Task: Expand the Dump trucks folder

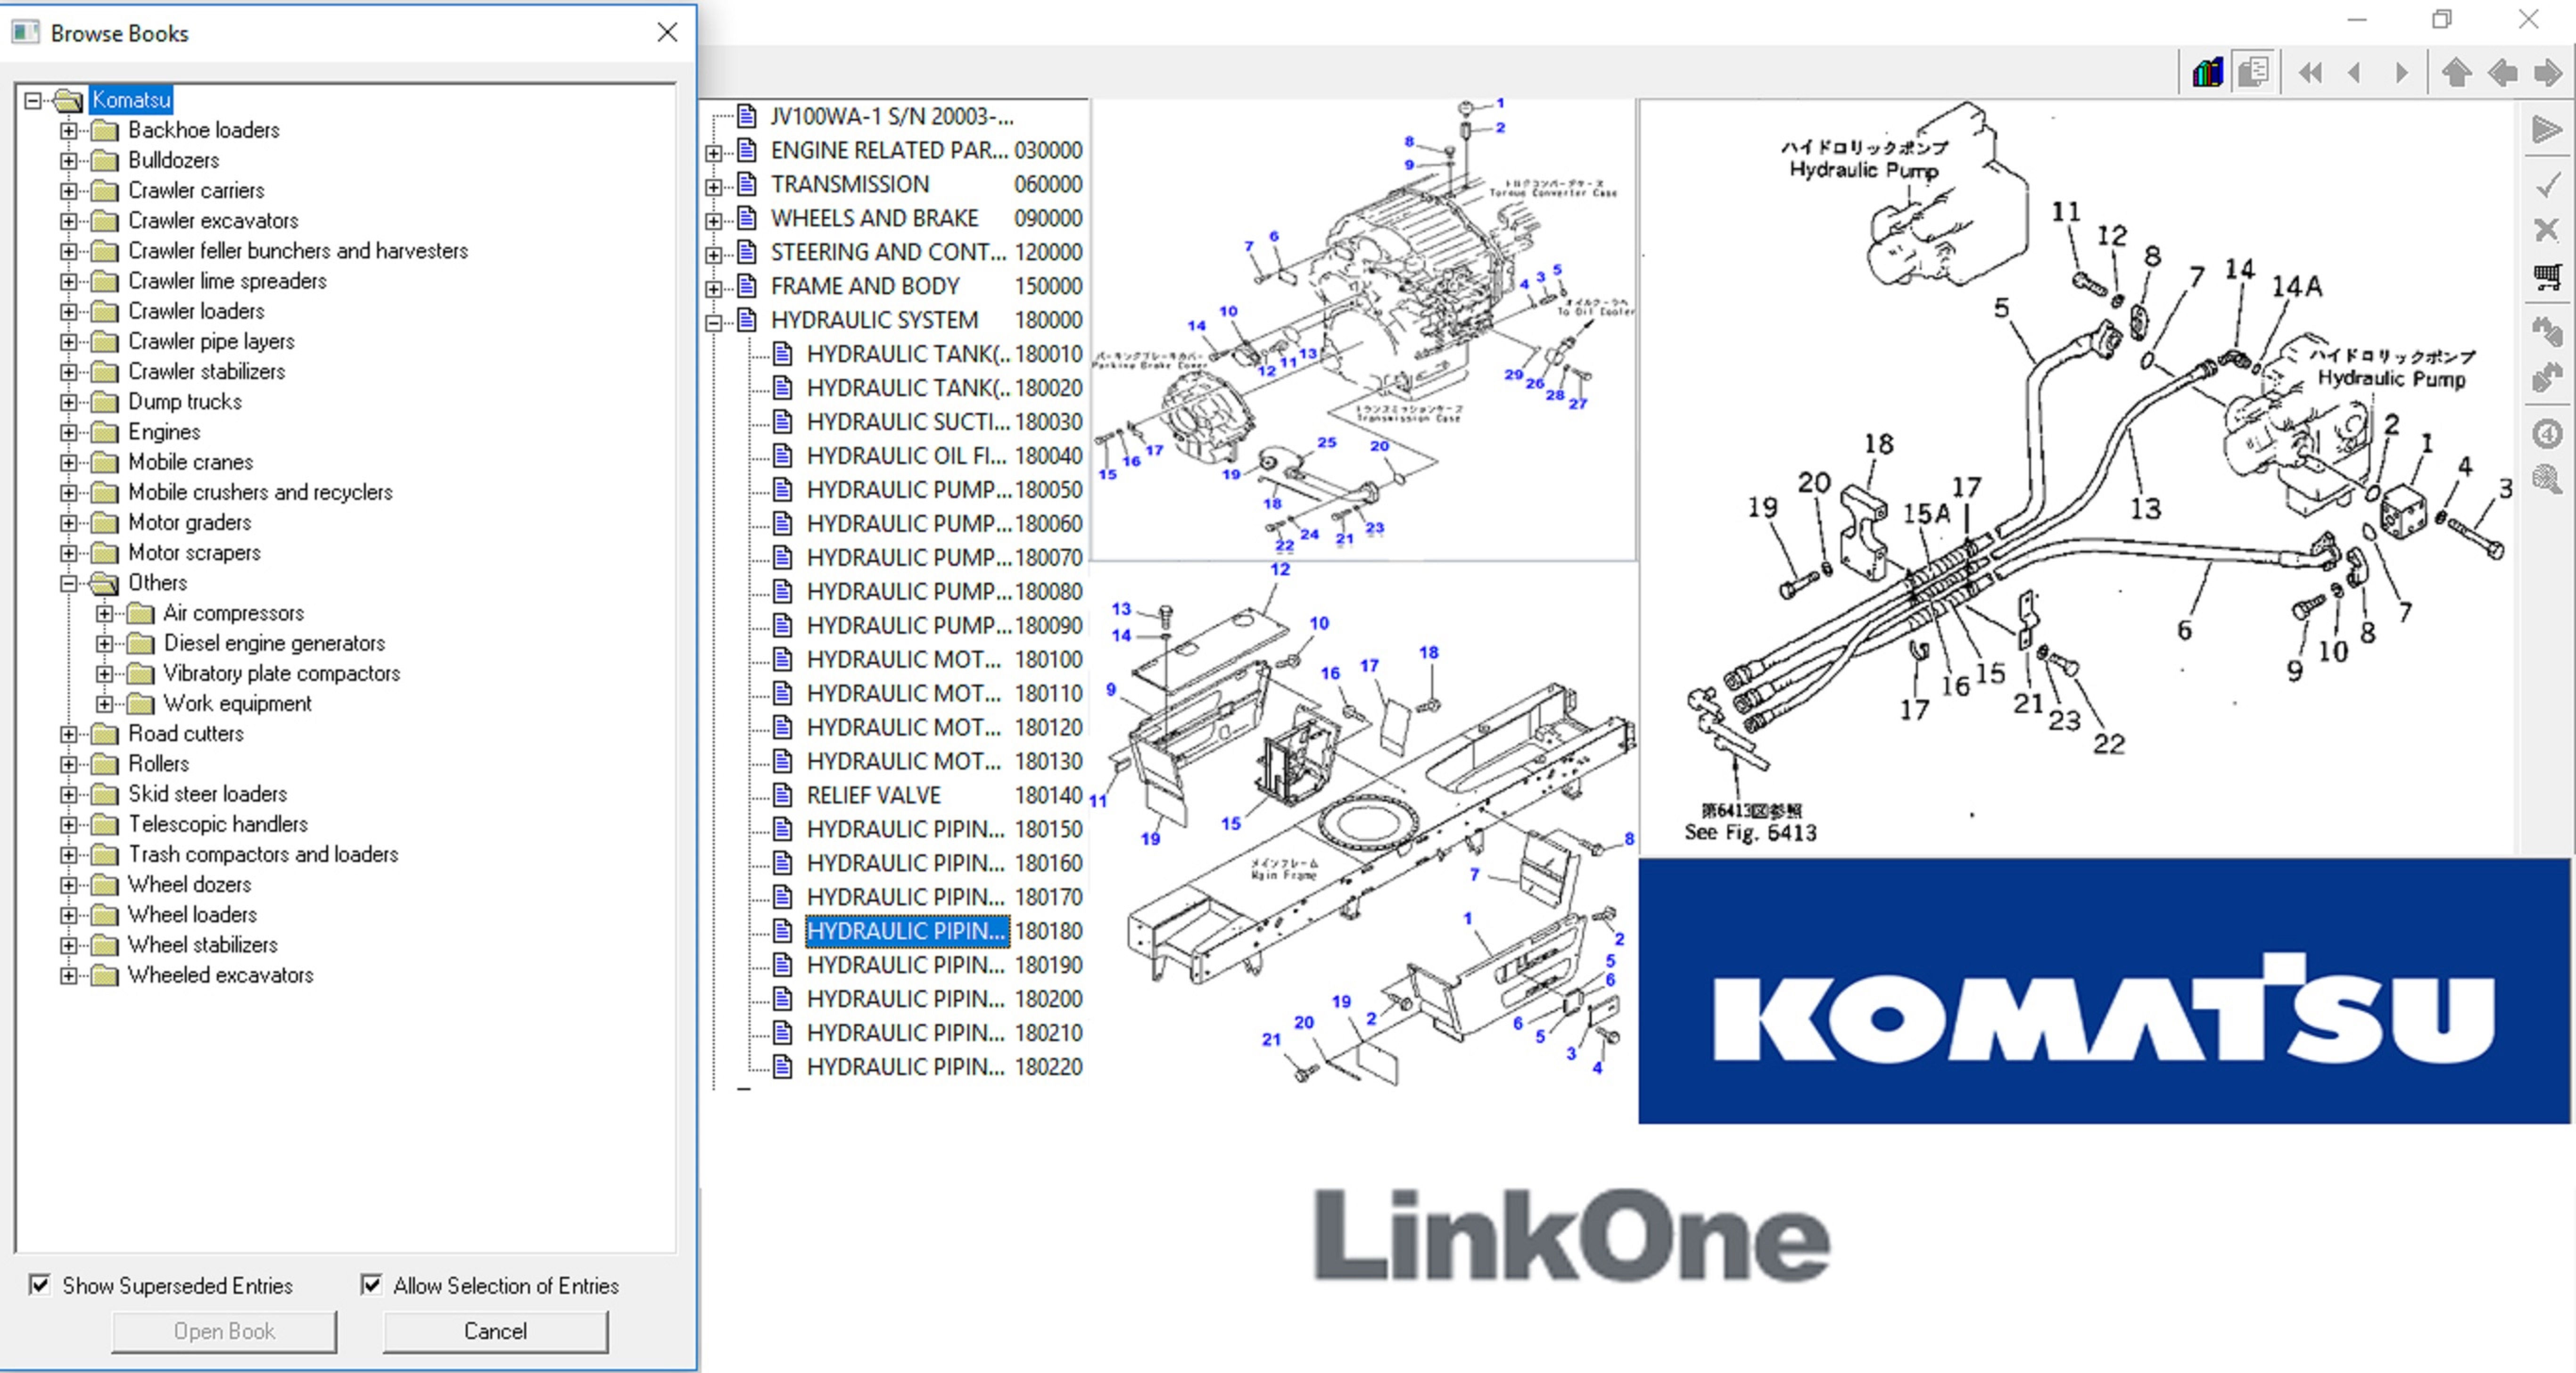Action: click(69, 402)
